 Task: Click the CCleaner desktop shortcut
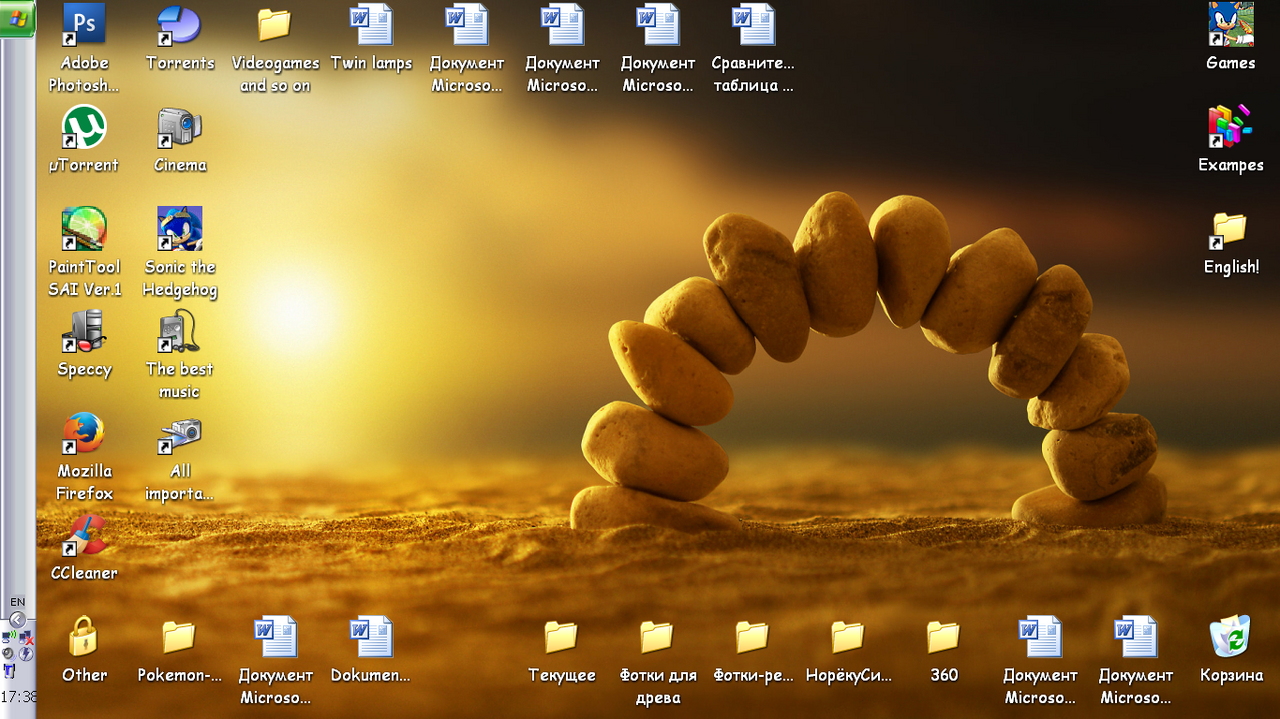click(84, 536)
